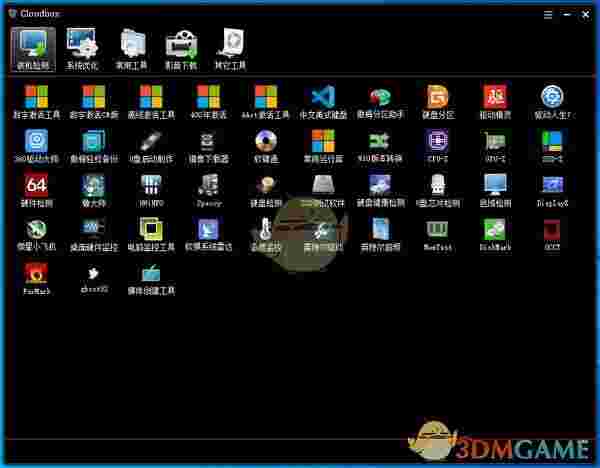
Task: Open the Windows logo tool labeled AAct
Action: (x=266, y=96)
